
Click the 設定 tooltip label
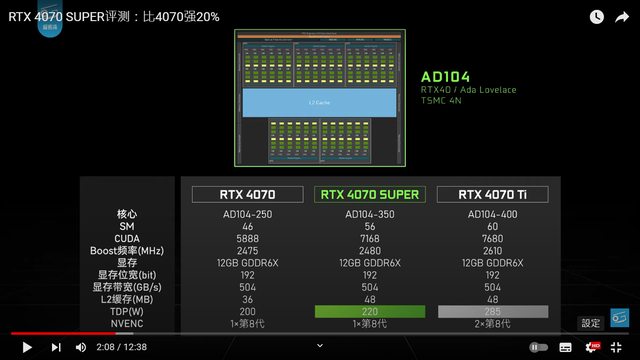590,323
